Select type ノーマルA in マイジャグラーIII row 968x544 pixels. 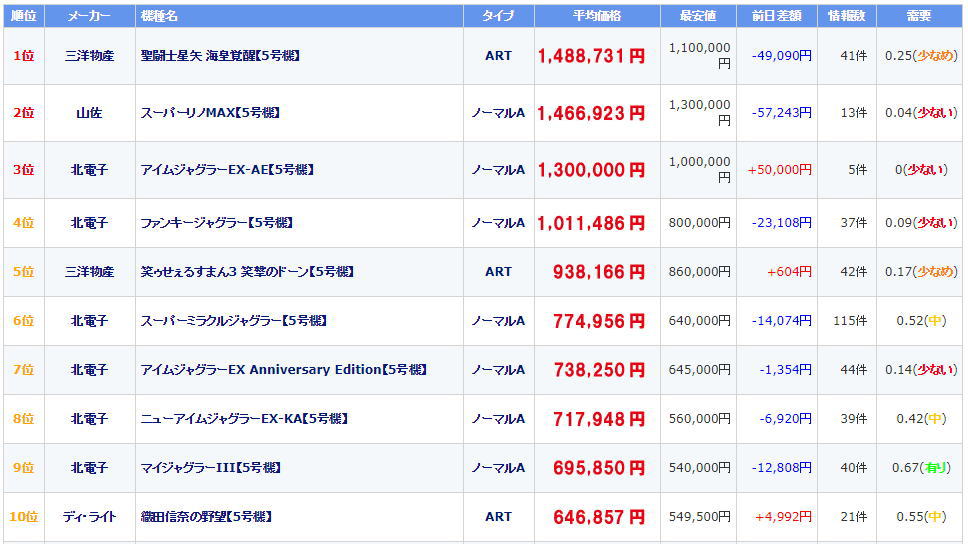[498, 467]
